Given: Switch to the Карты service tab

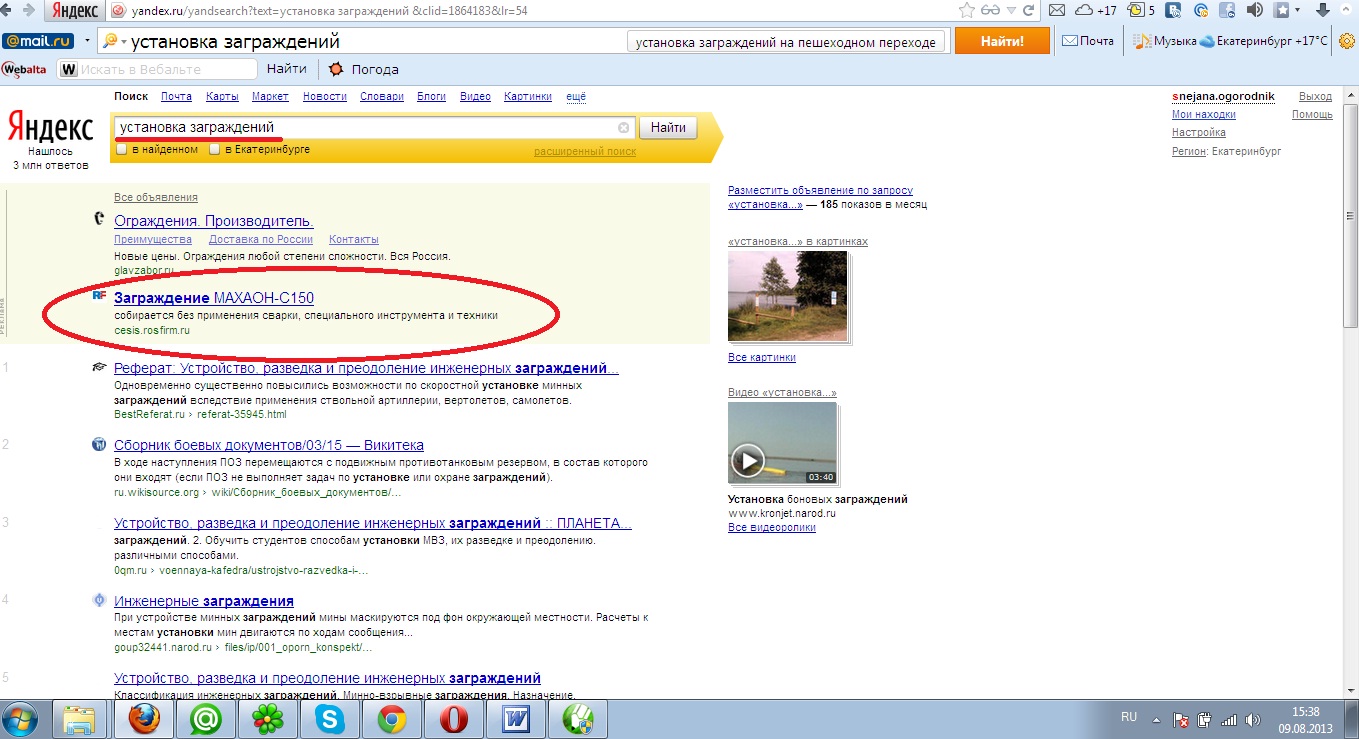Looking at the screenshot, I should [x=222, y=97].
